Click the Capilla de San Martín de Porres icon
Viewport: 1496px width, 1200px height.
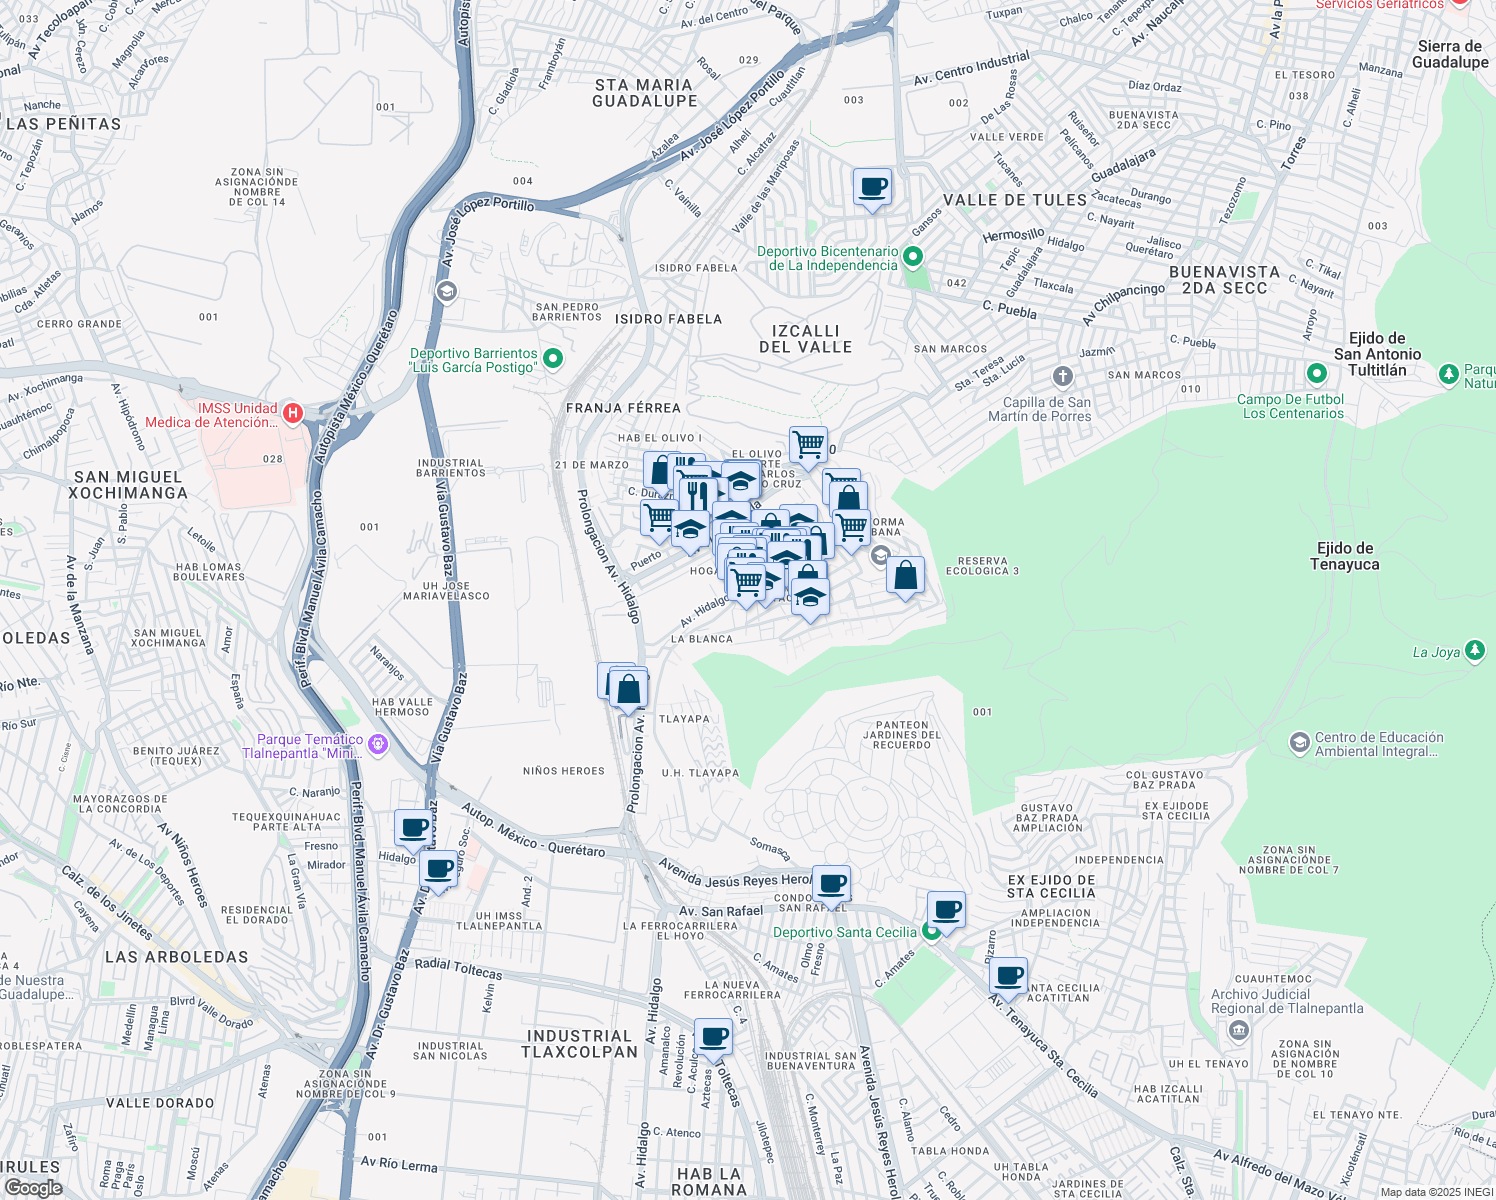point(1062,377)
